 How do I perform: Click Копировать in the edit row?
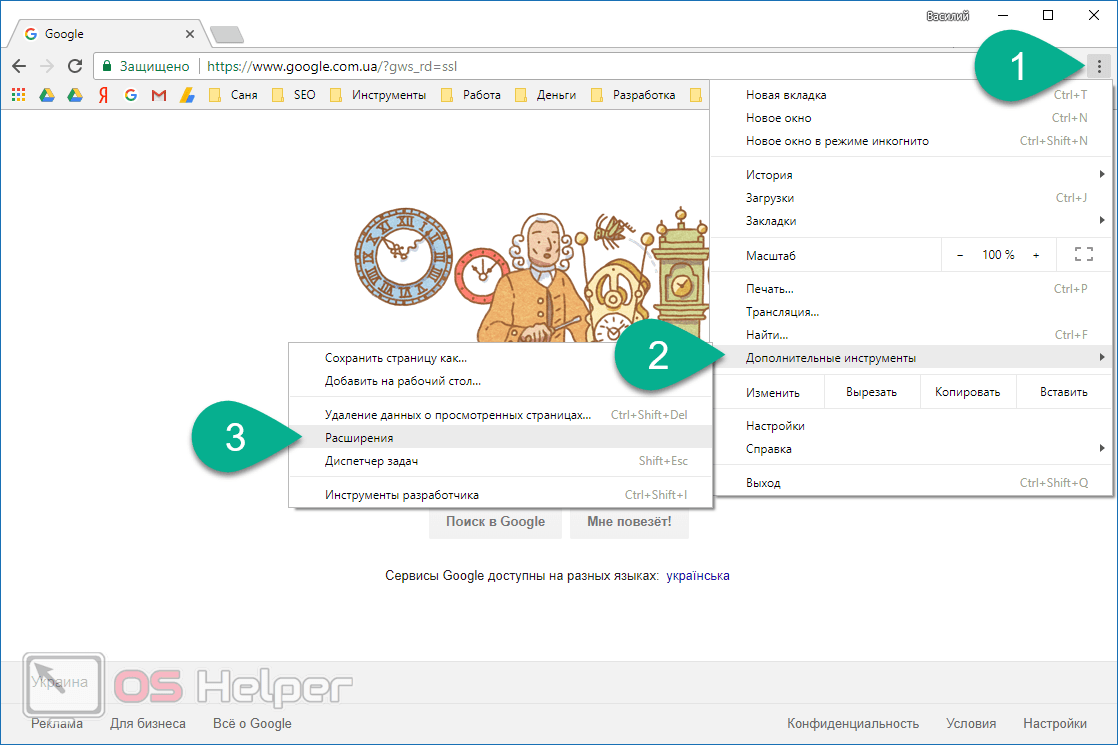point(967,392)
